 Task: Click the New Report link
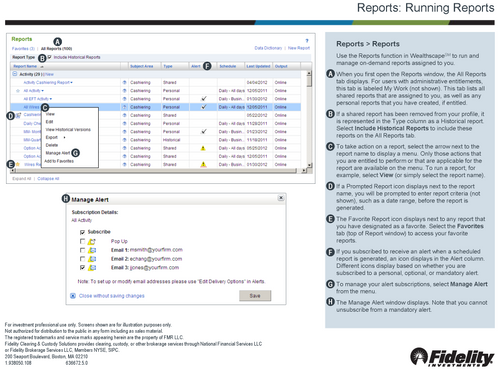click(299, 48)
